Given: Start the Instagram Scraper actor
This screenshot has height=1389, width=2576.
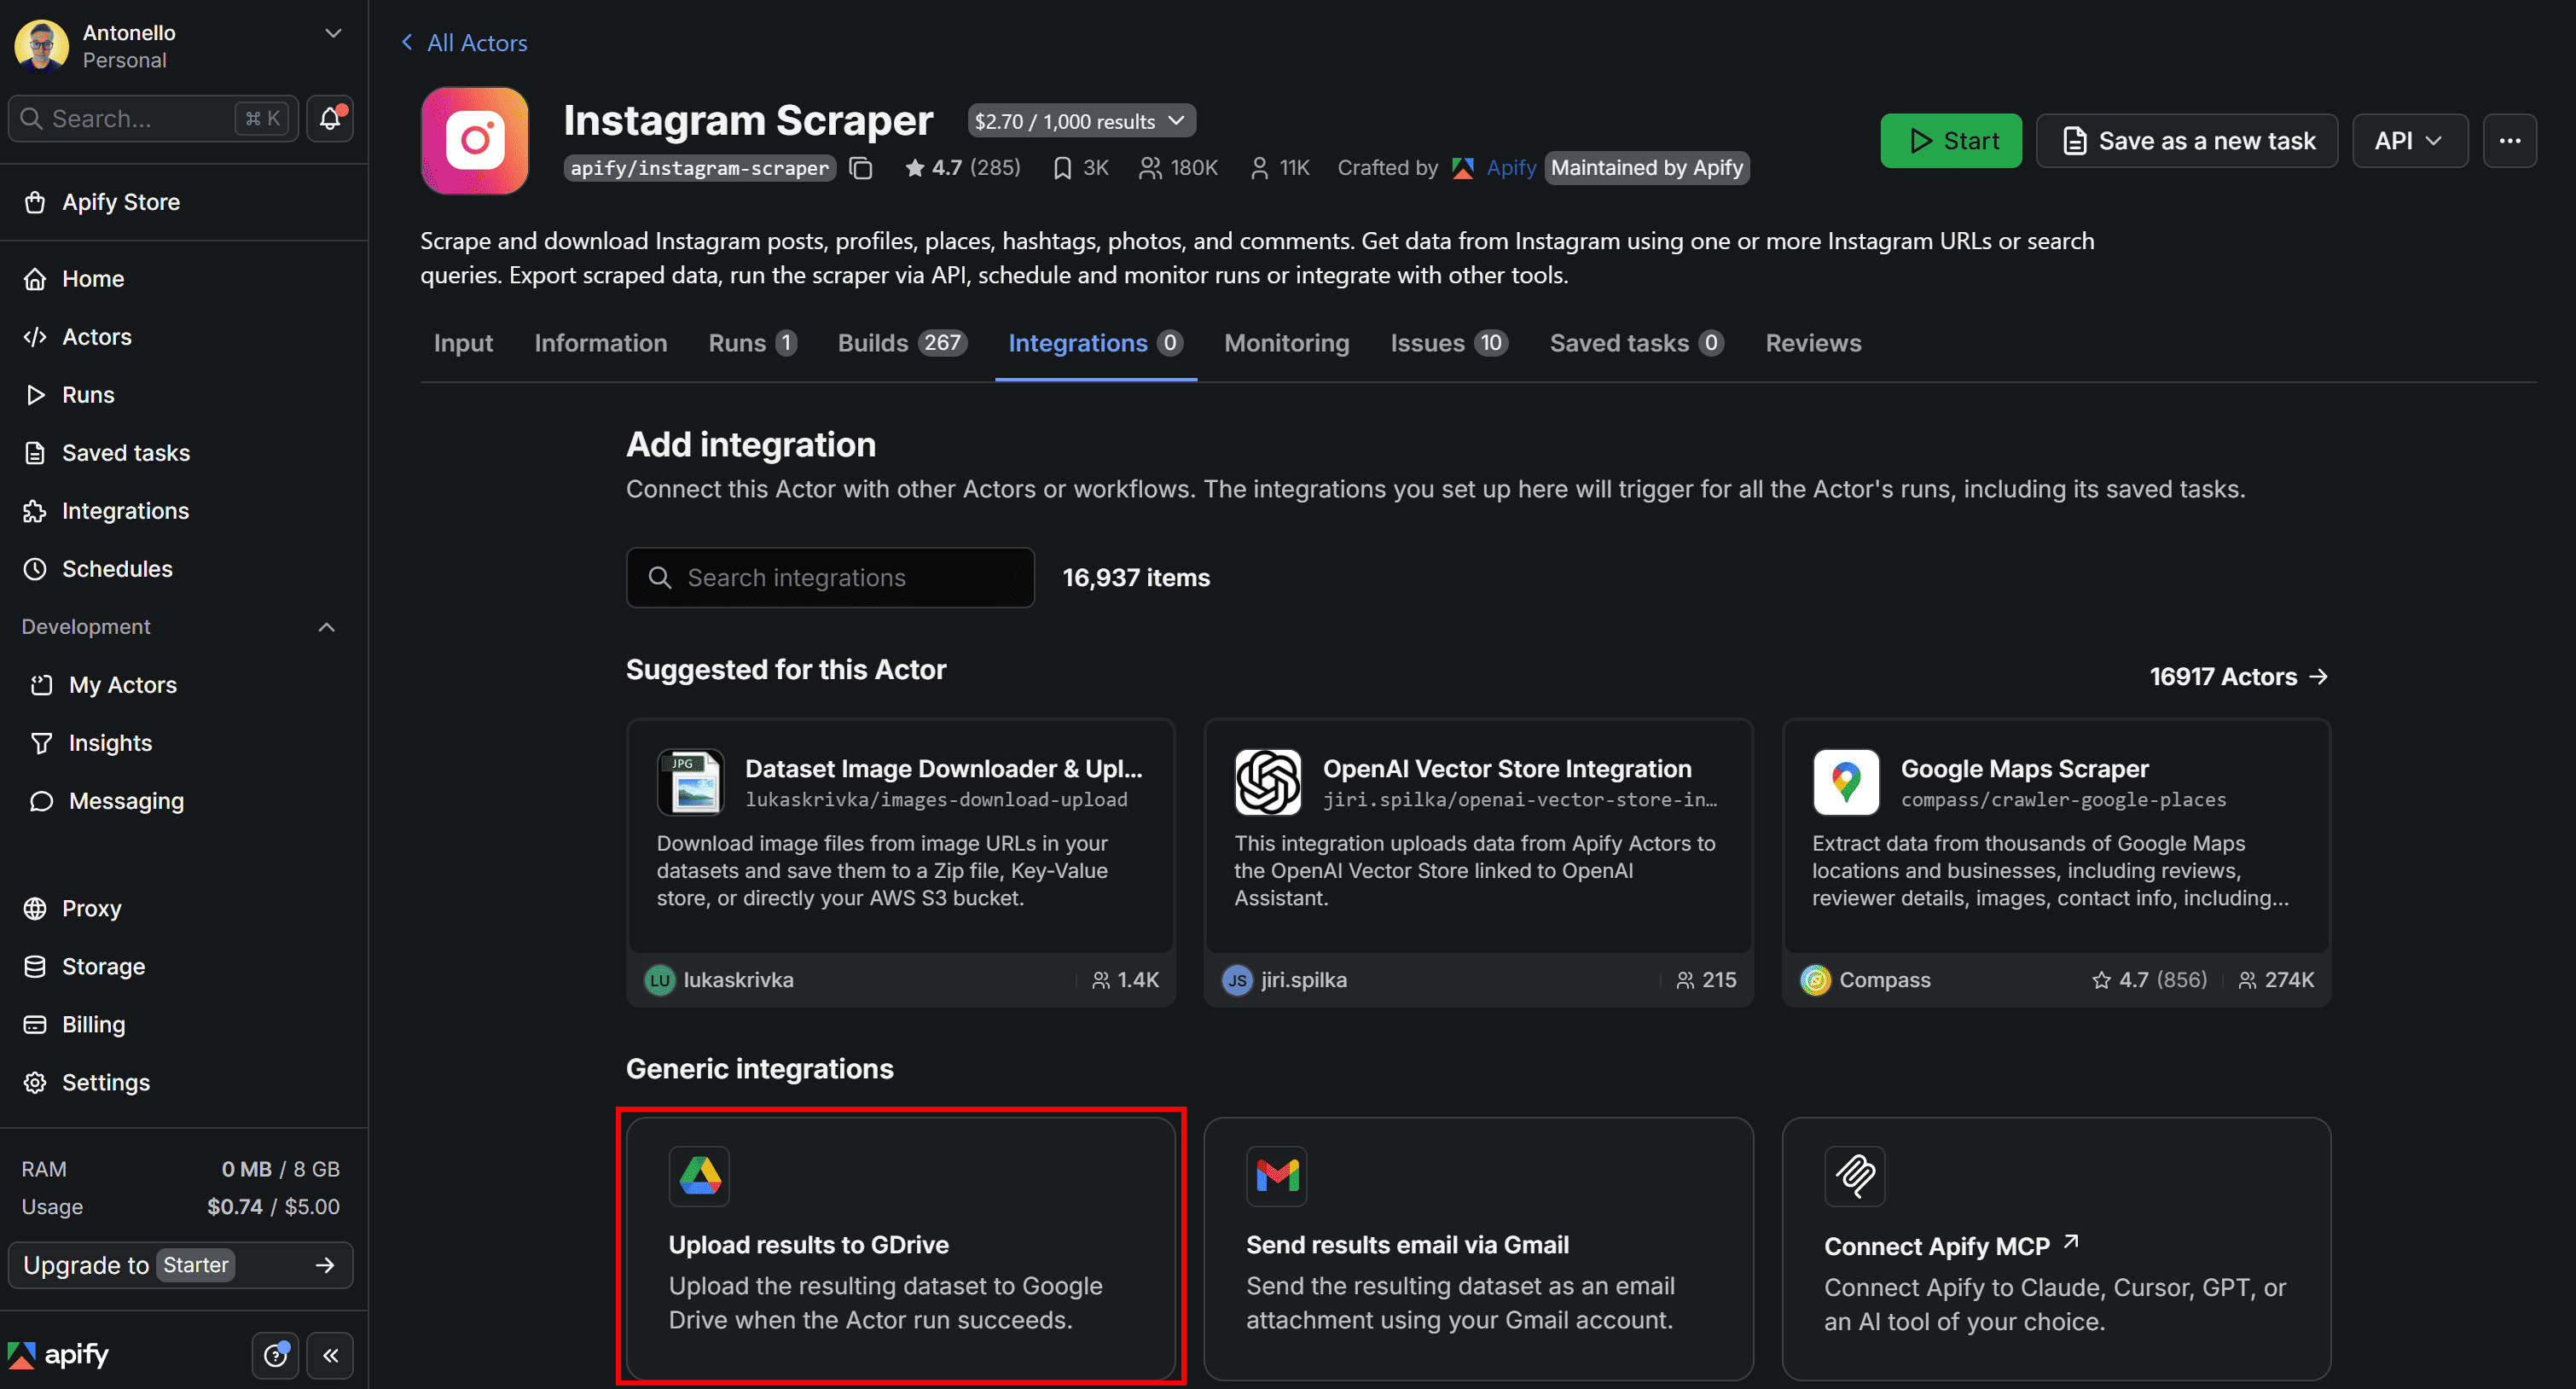Looking at the screenshot, I should [1950, 140].
